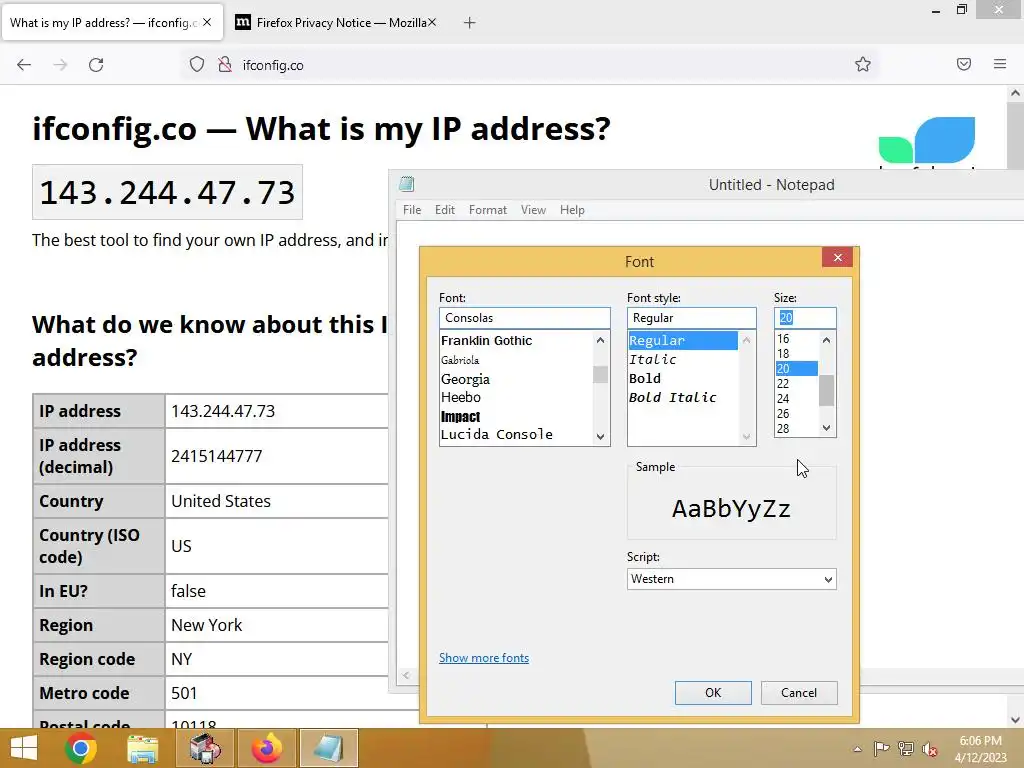Switch to Firefox Privacy Notice tab
This screenshot has width=1024, height=768.
click(336, 23)
